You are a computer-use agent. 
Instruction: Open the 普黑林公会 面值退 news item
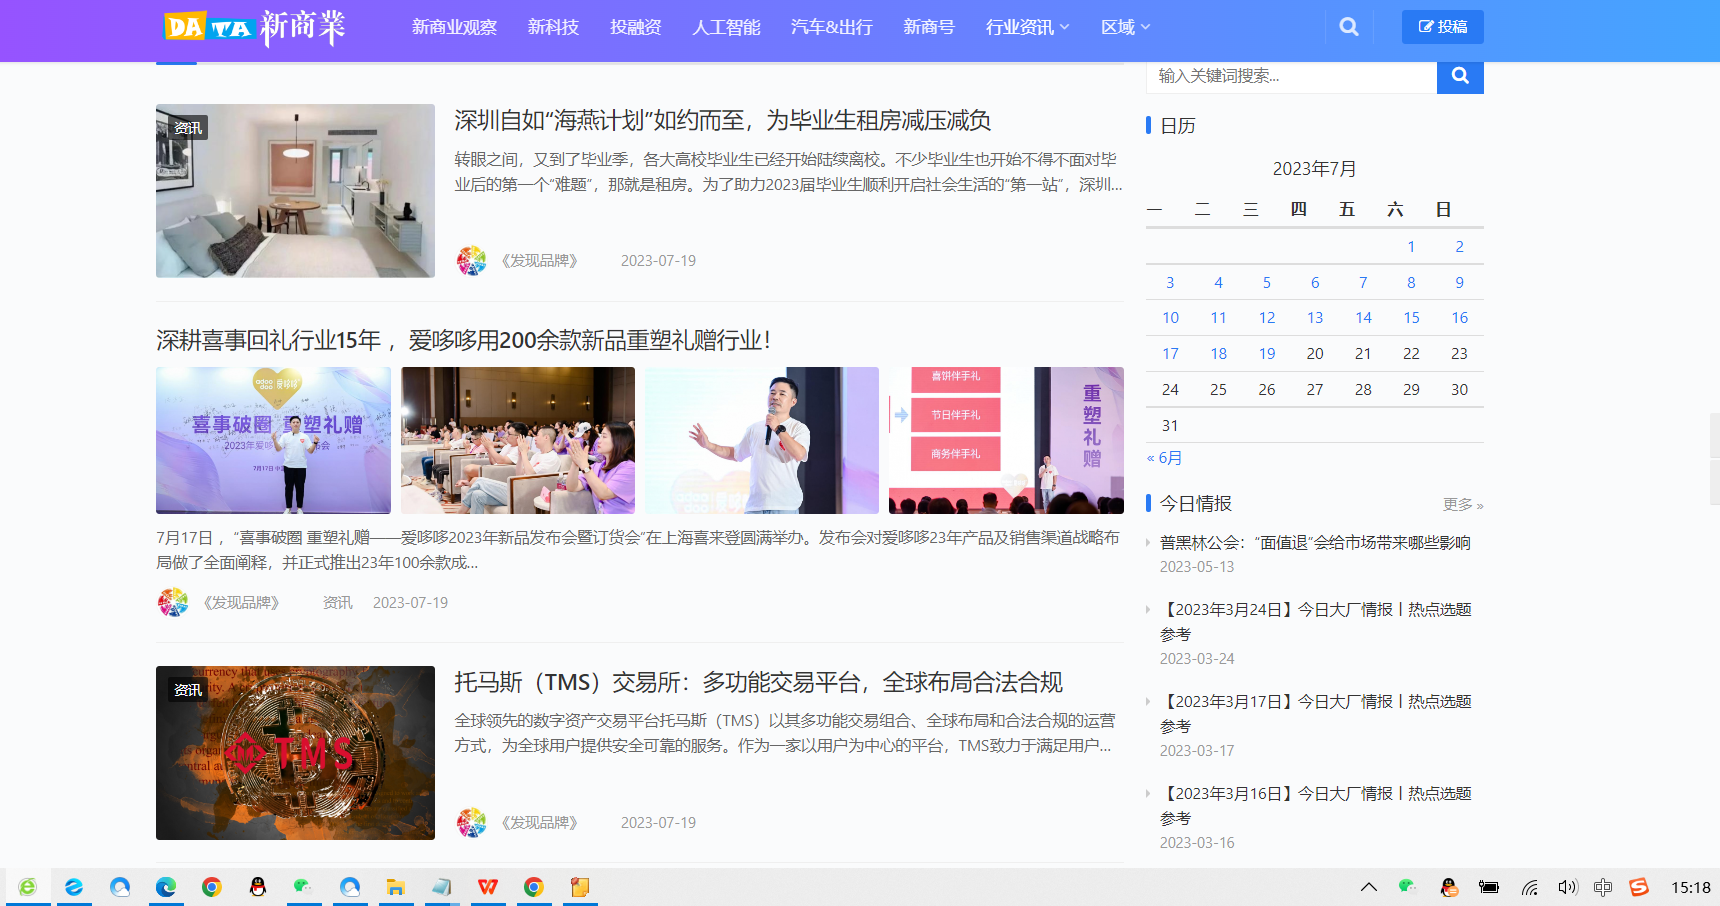(x=1315, y=543)
